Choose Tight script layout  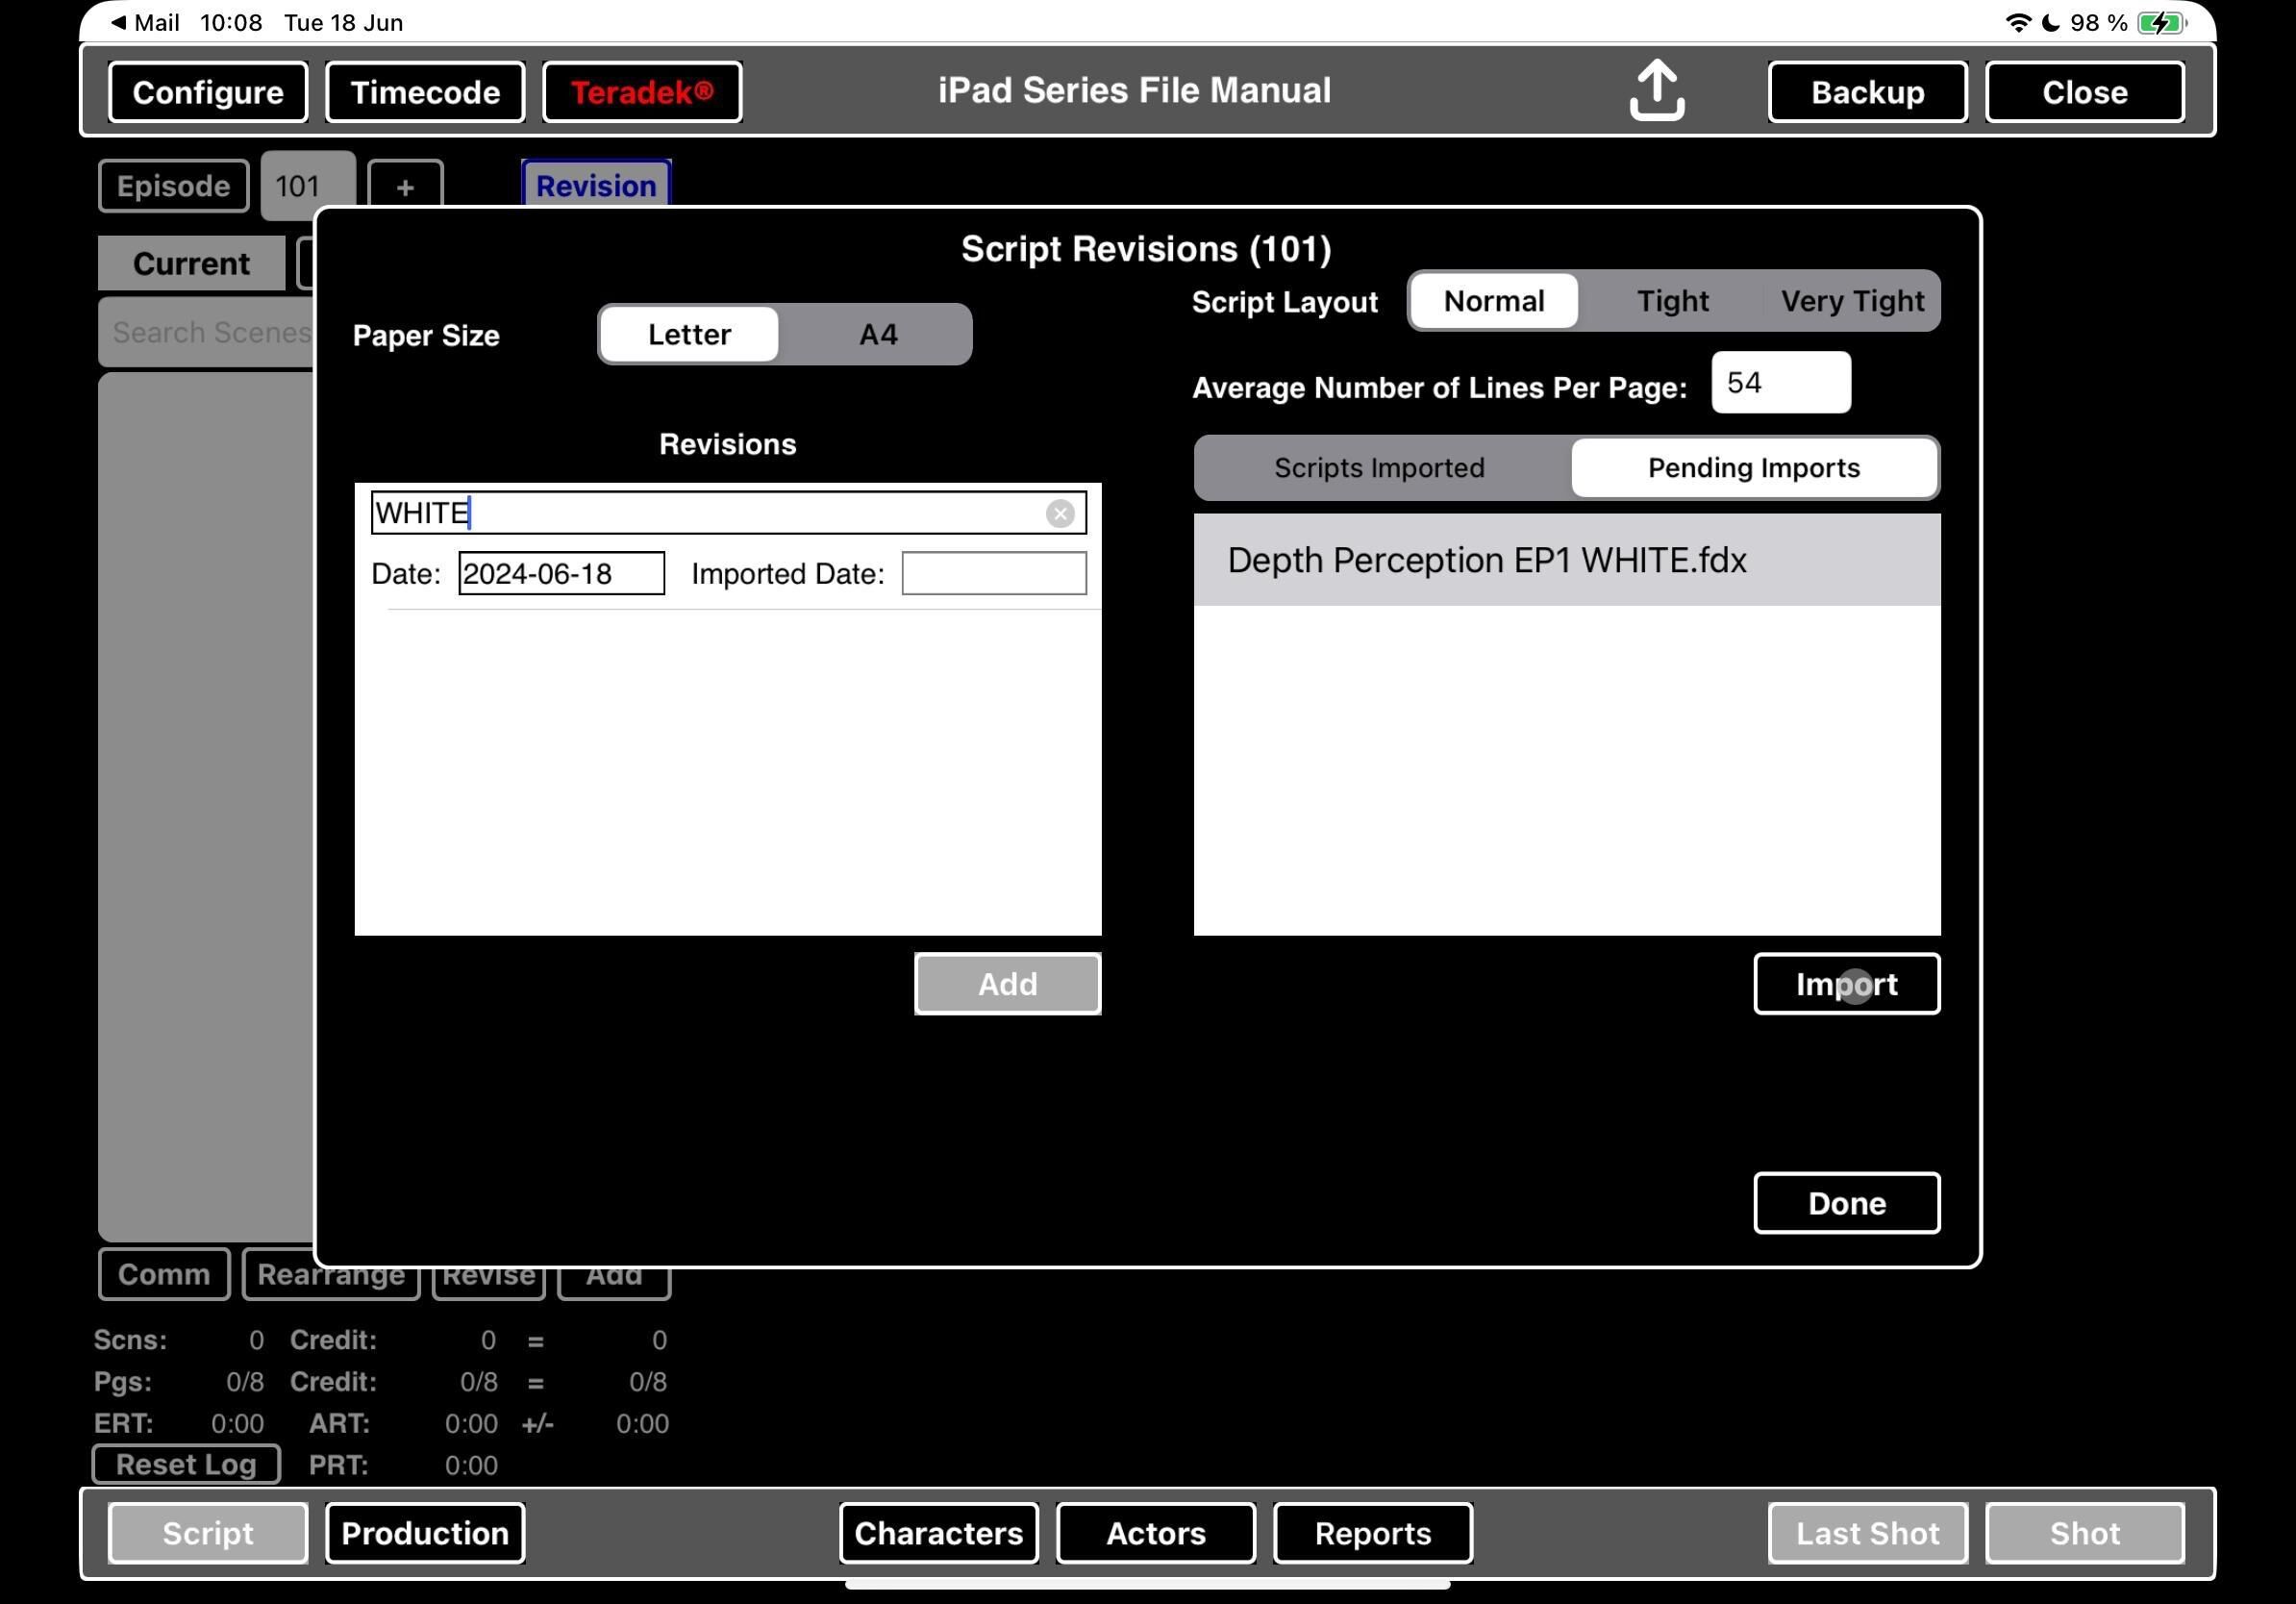coord(1671,301)
